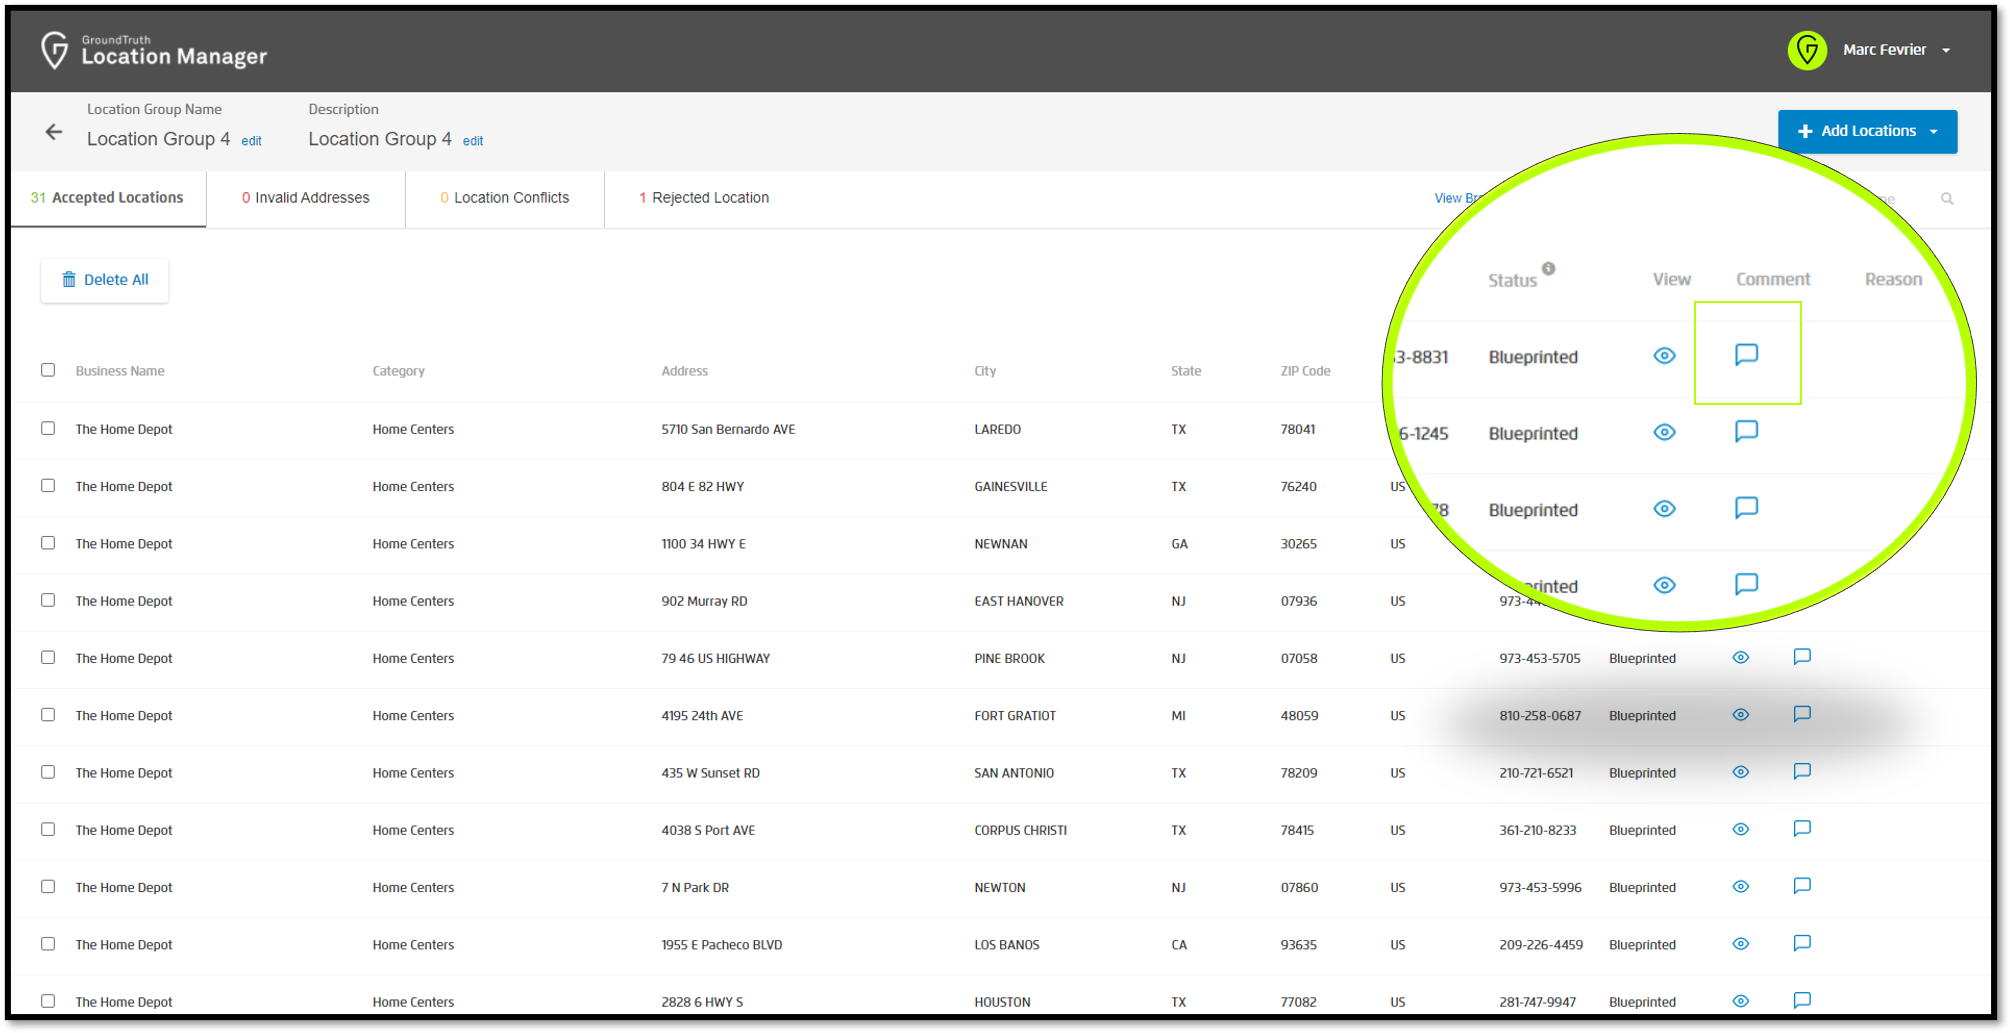This screenshot has width=2010, height=1033.
Task: Click the Marc Fevrier user name
Action: pyautogui.click(x=1884, y=50)
